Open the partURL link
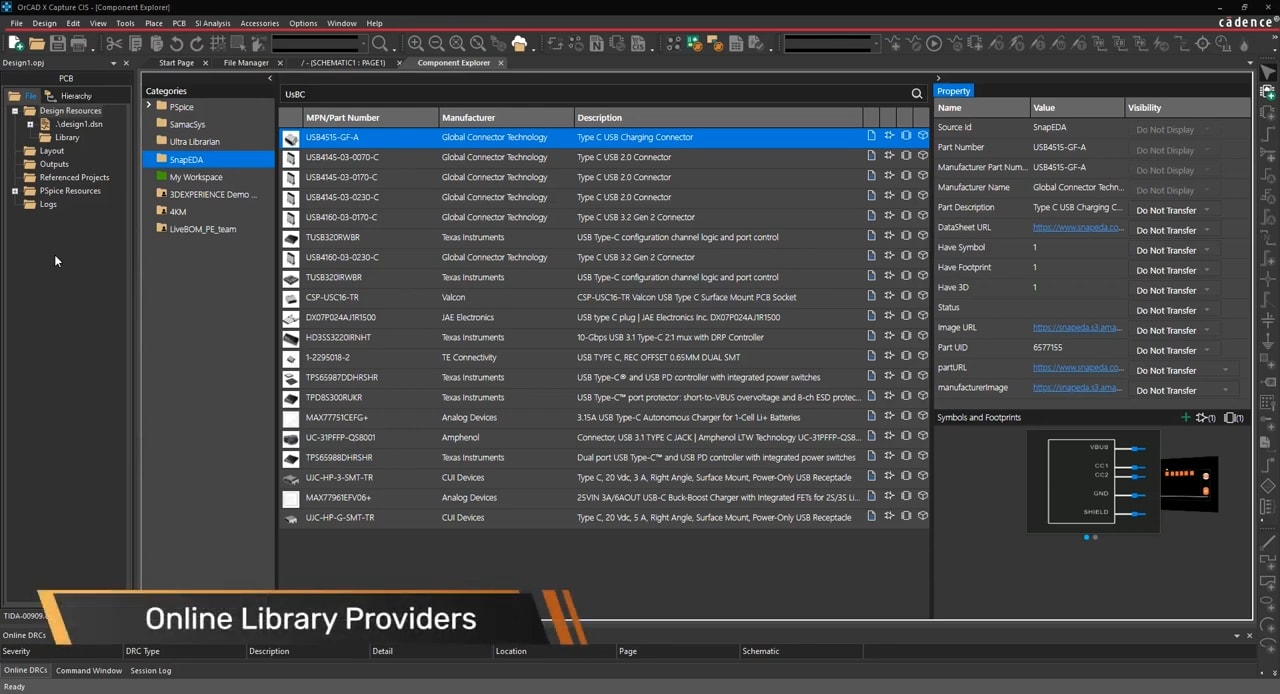Viewport: 1280px width, 694px height. tap(1078, 367)
